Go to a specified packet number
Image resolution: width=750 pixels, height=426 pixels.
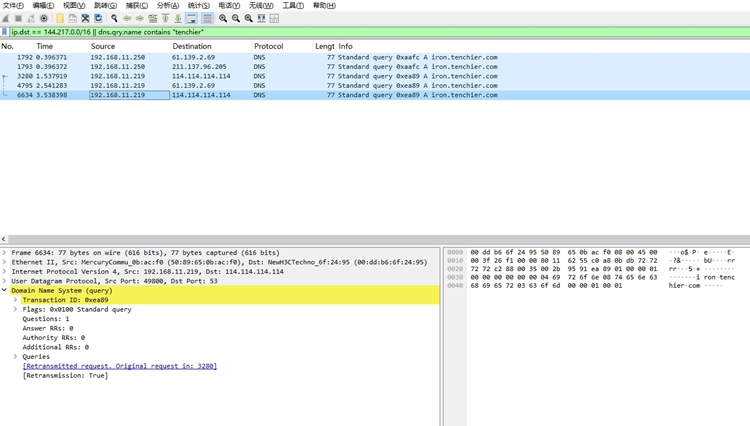[x=153, y=19]
